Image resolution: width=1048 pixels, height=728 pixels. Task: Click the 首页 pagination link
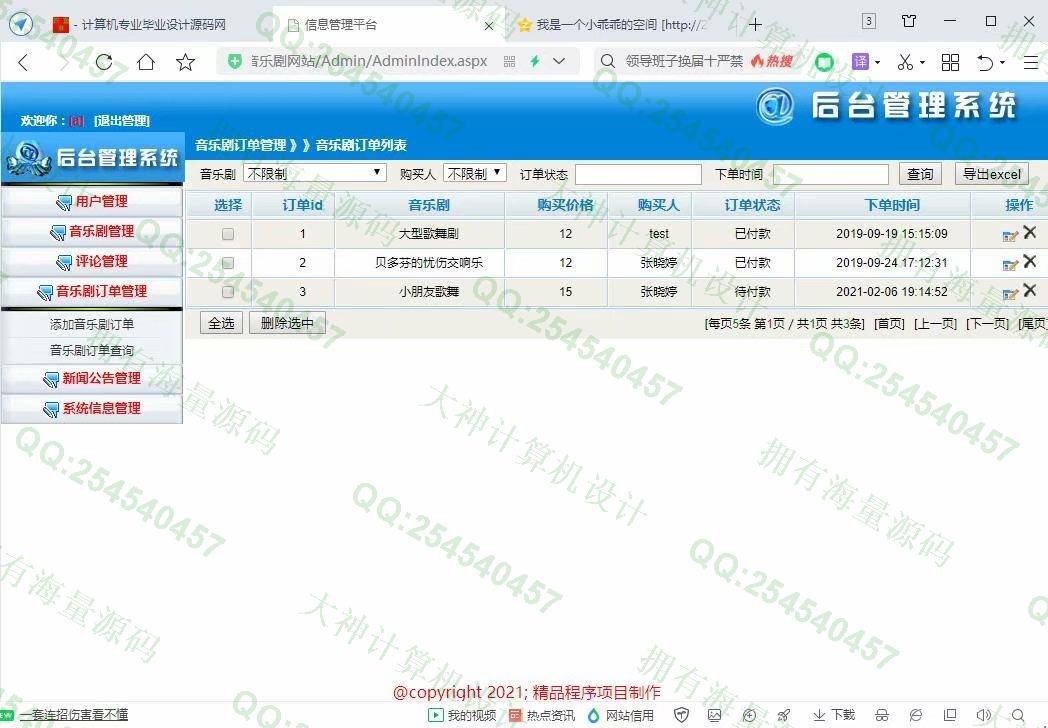(889, 324)
